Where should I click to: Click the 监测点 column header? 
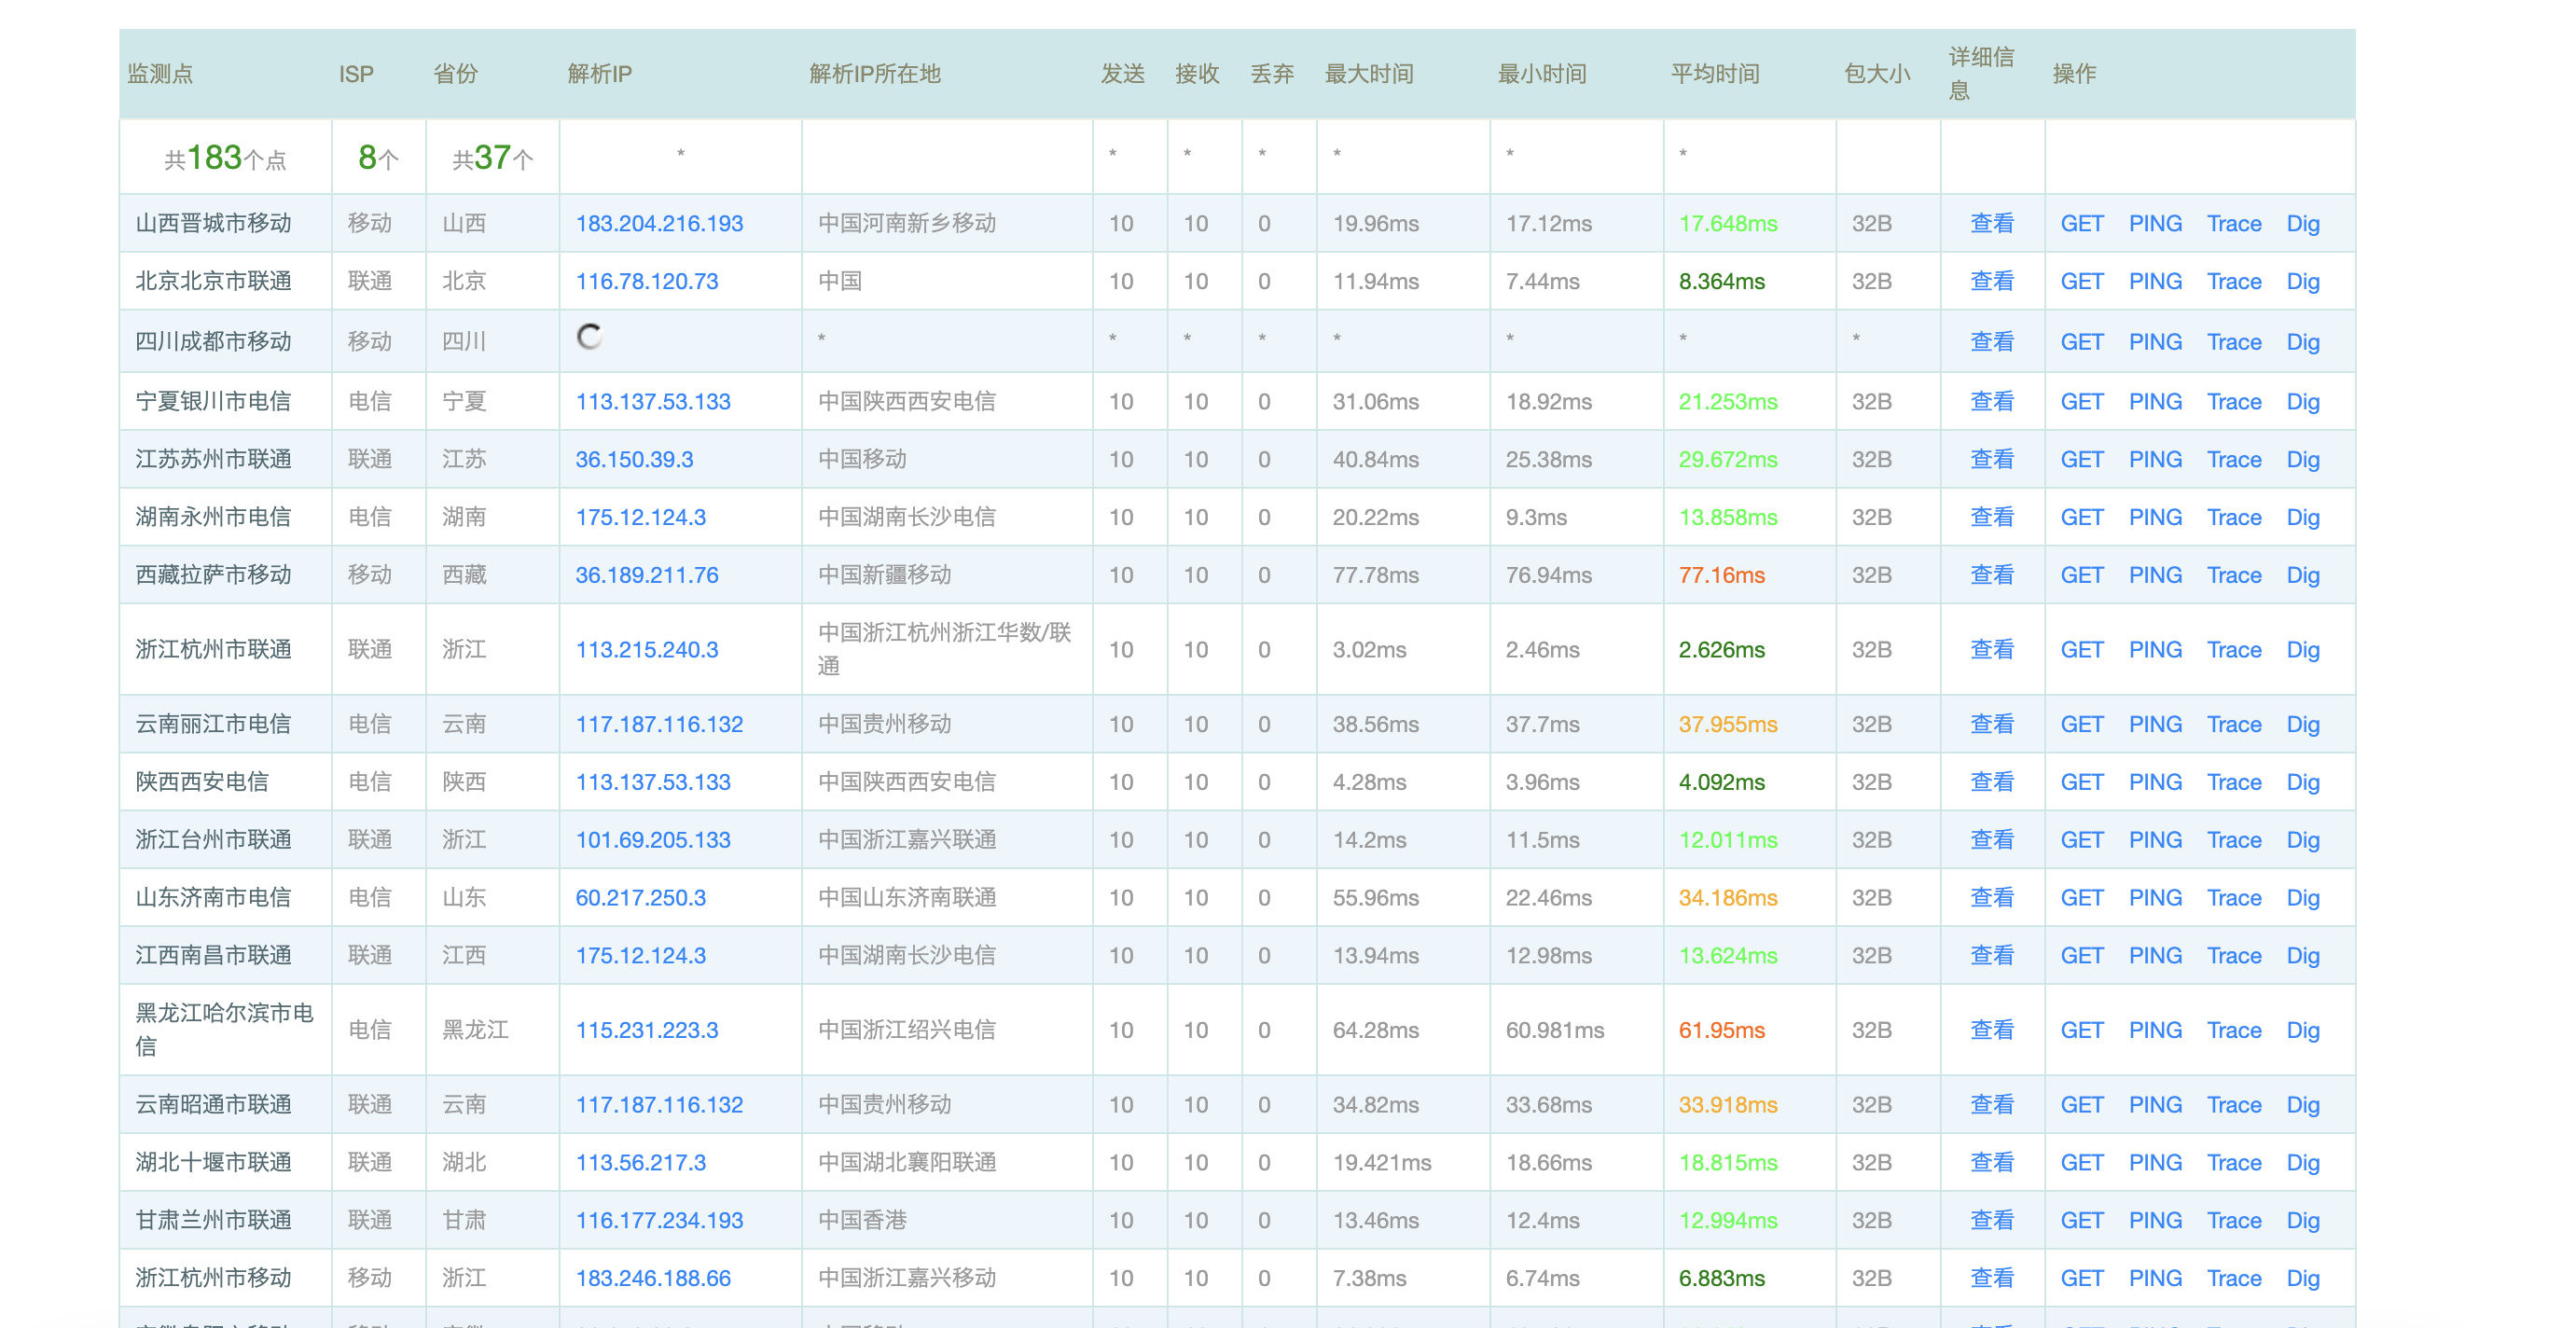click(x=160, y=73)
